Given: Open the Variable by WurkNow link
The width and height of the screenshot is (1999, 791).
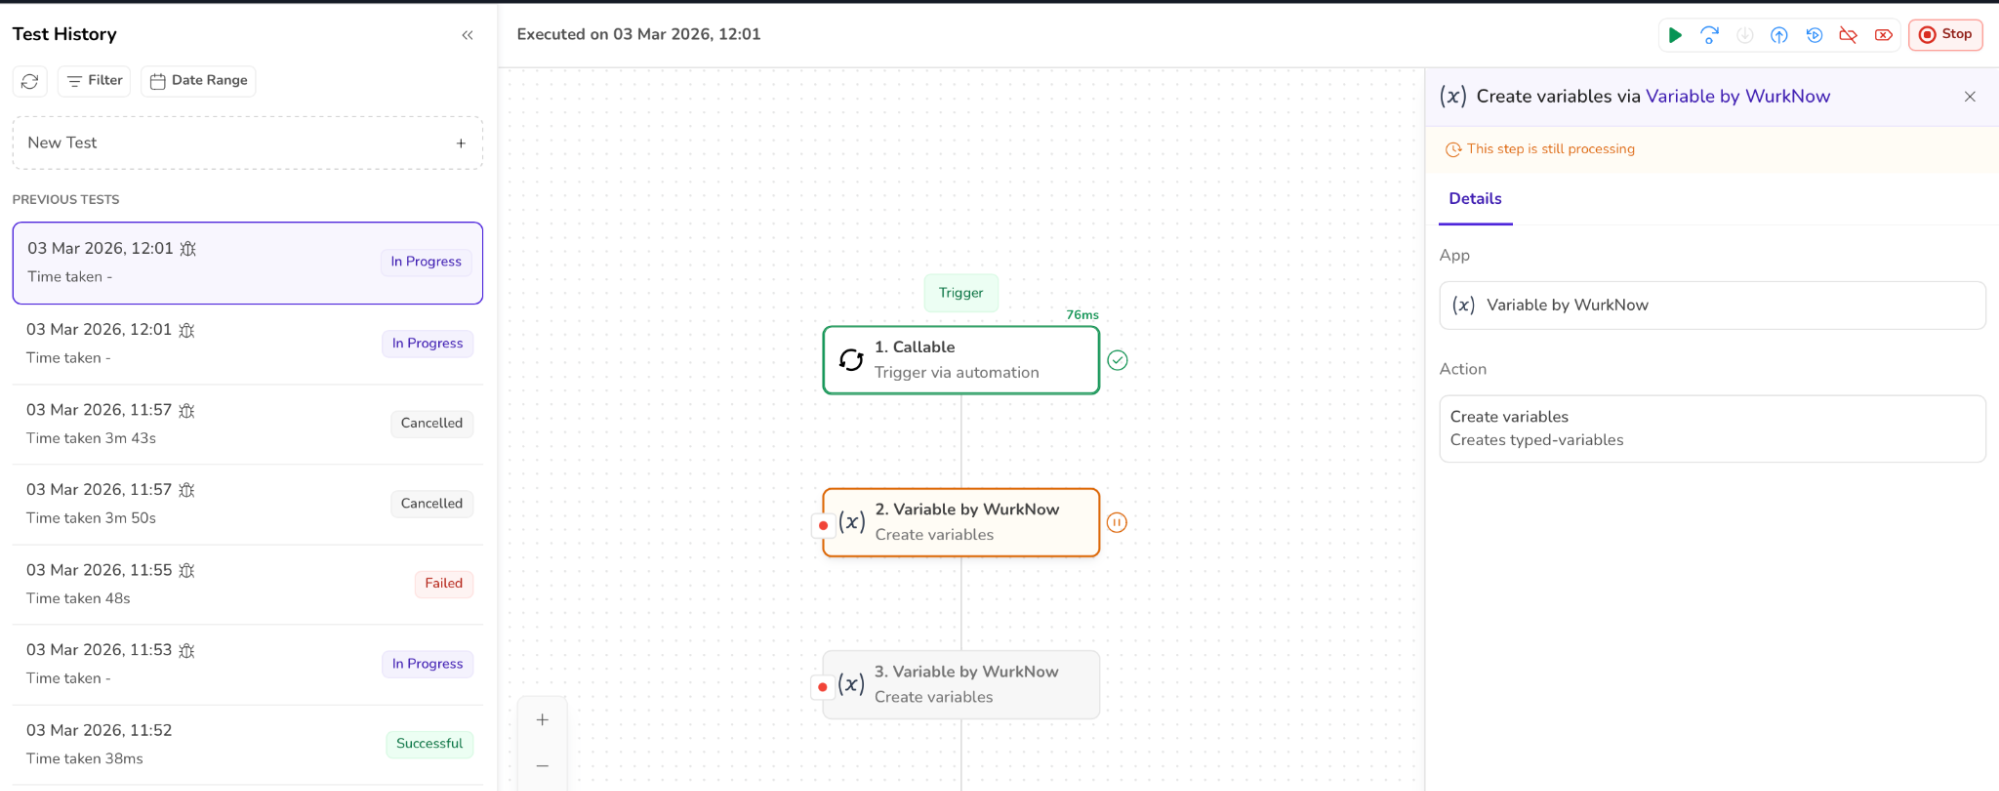Looking at the screenshot, I should coord(1738,97).
